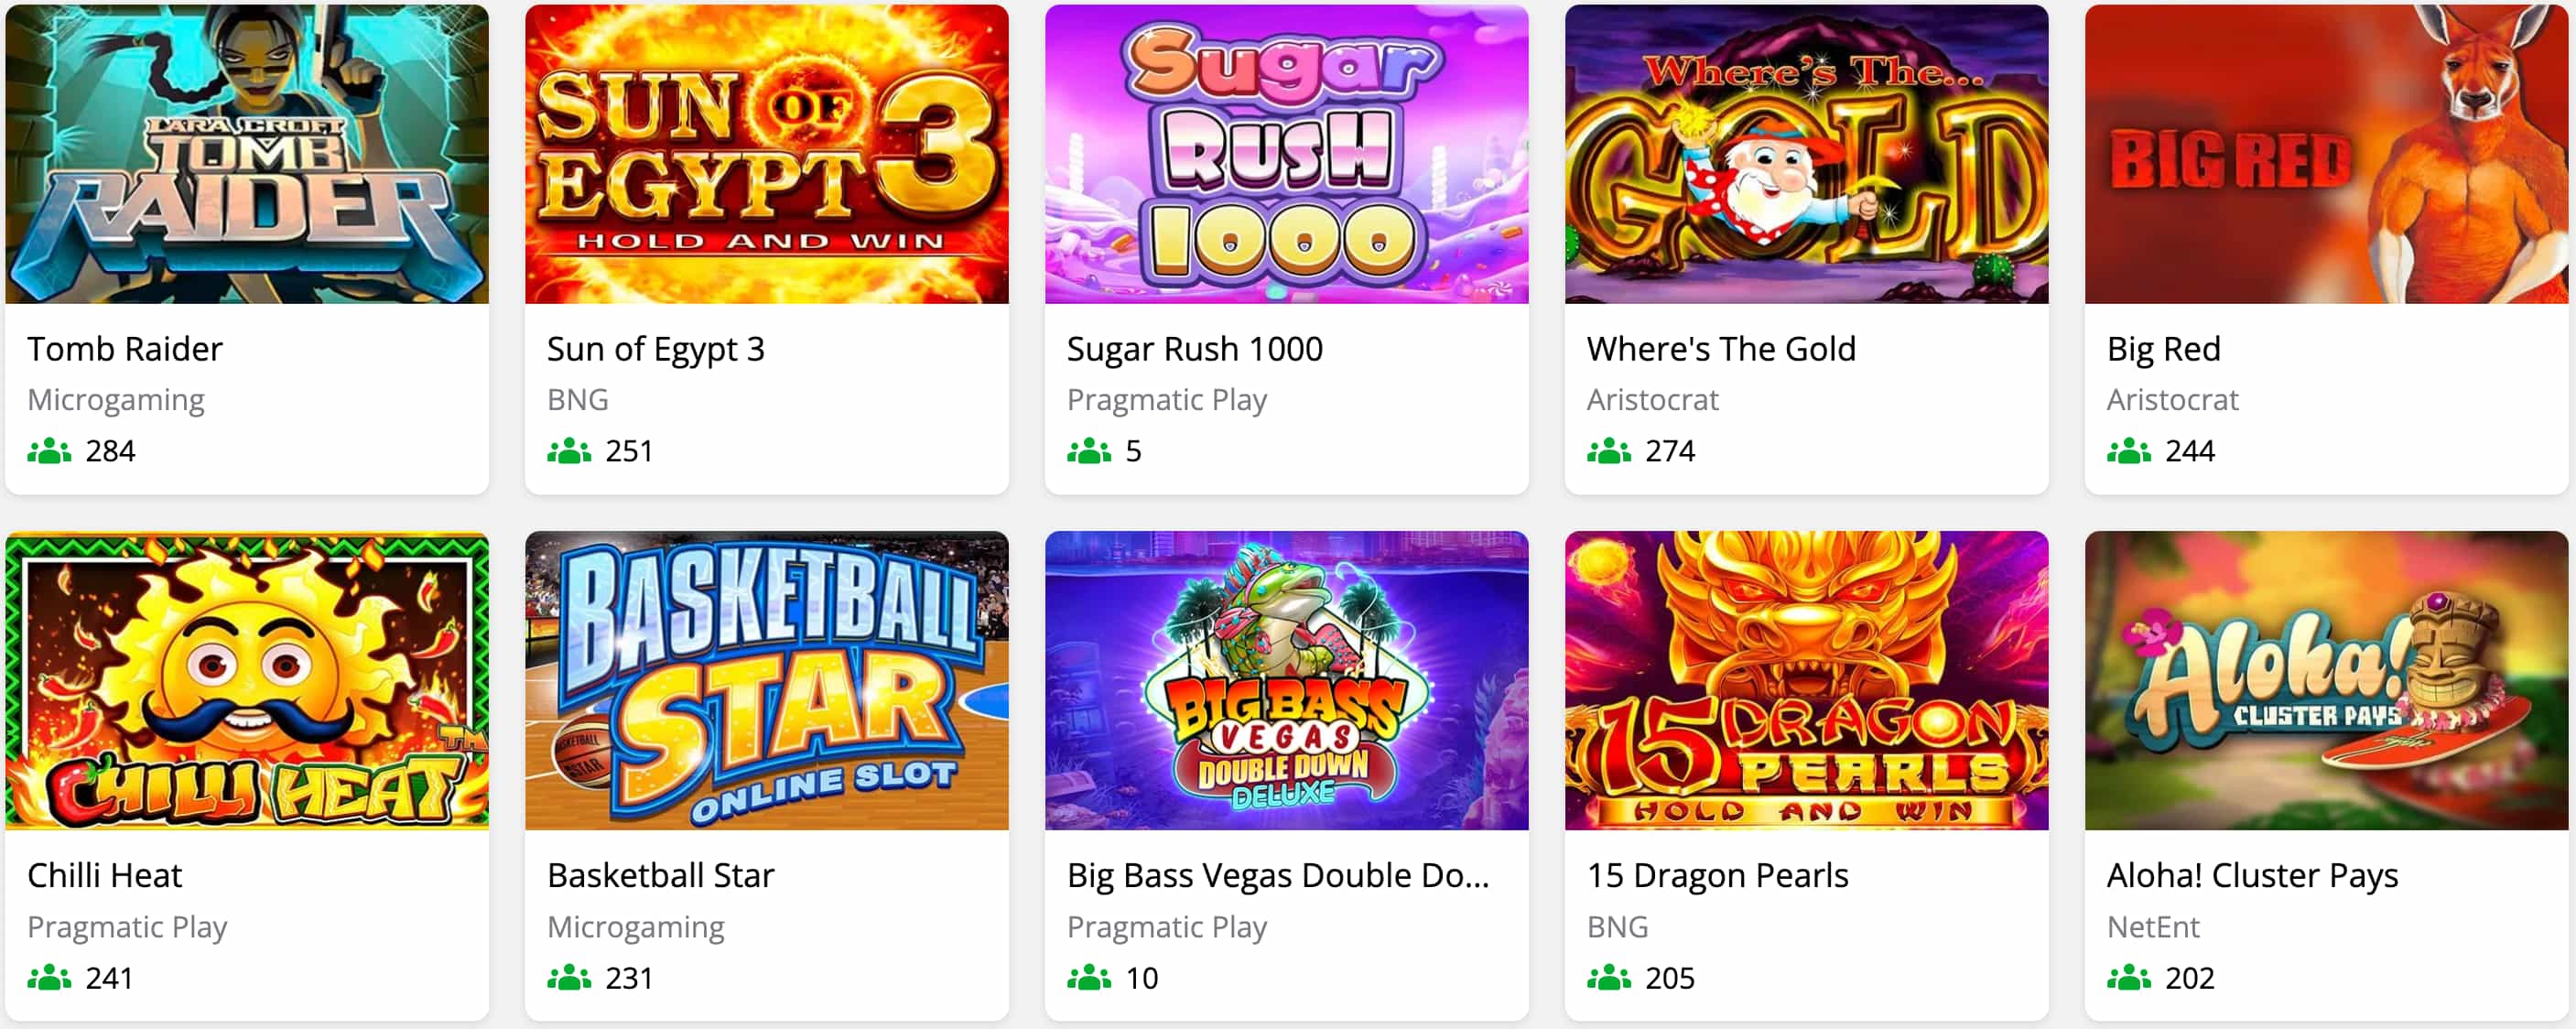Select the Microgaming provider label under Tomb Raider
2576x1029 pixels.
click(x=116, y=400)
